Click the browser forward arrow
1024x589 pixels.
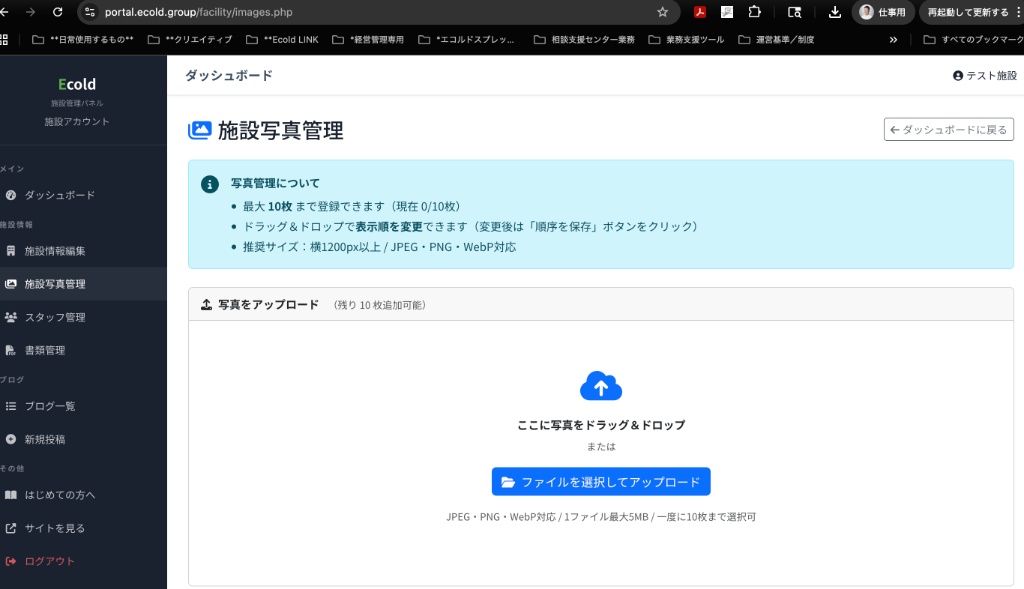[x=30, y=12]
